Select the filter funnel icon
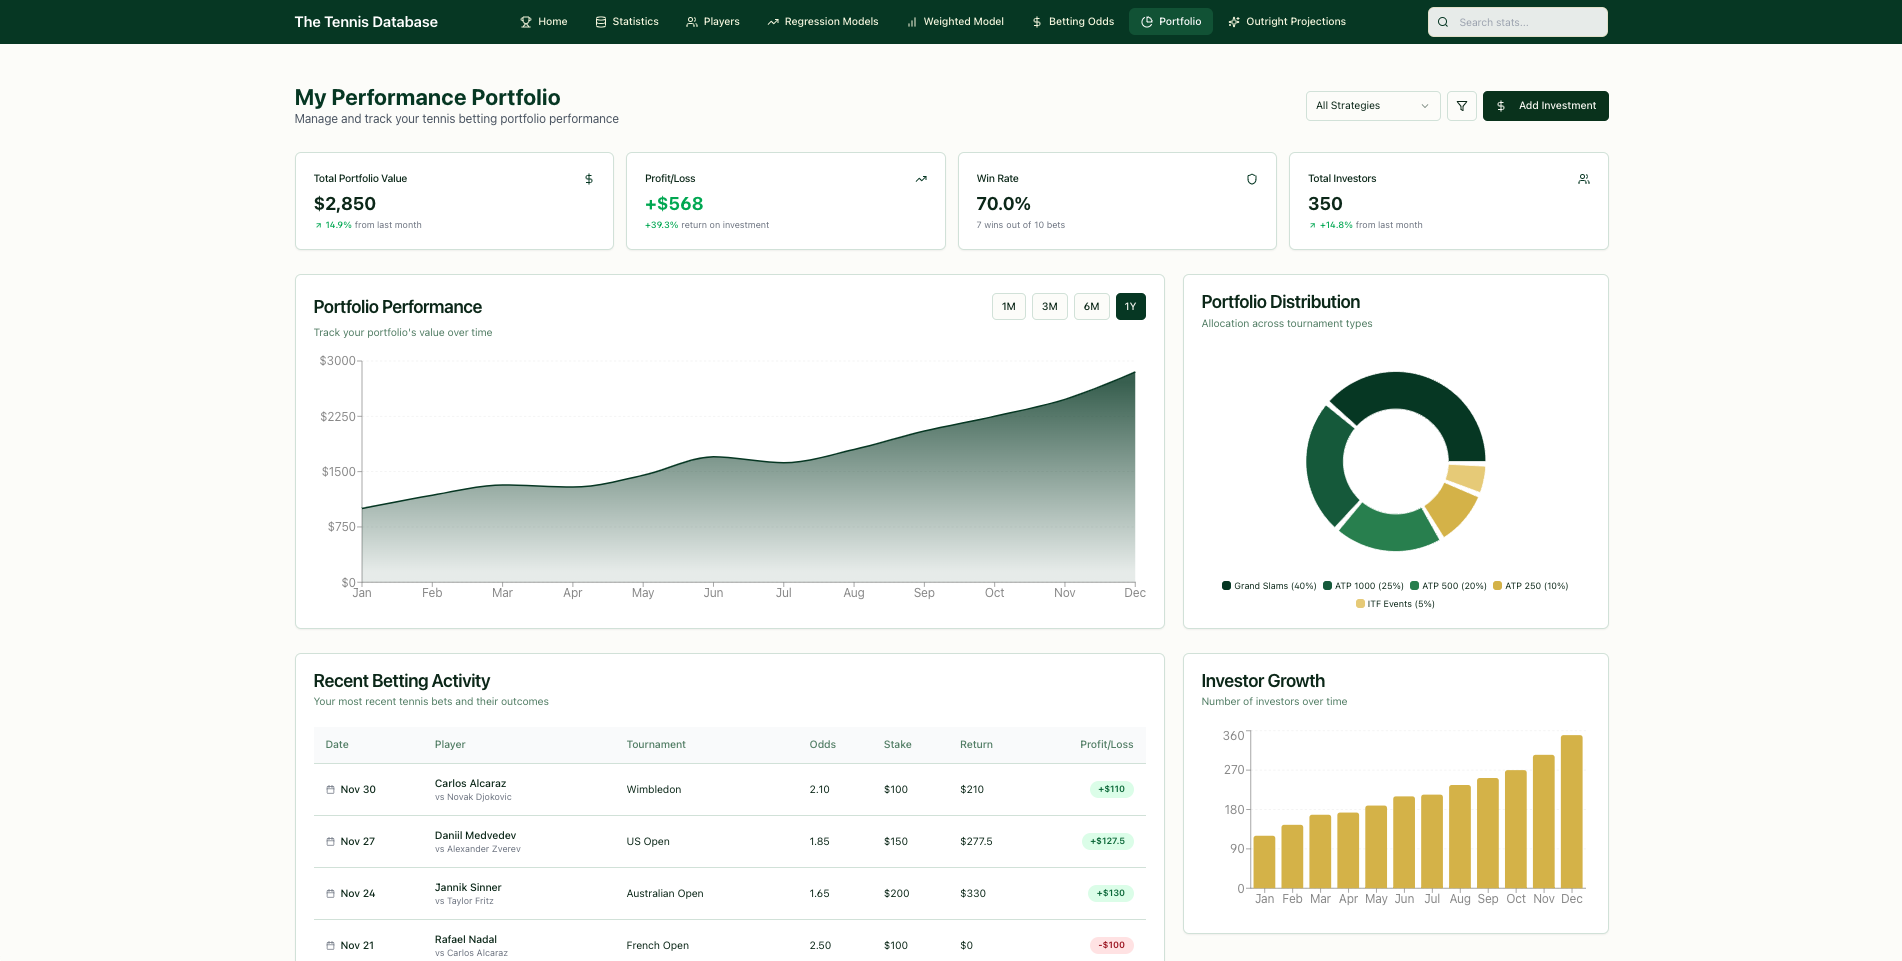Screen dimensions: 1902x961 coord(1461,105)
